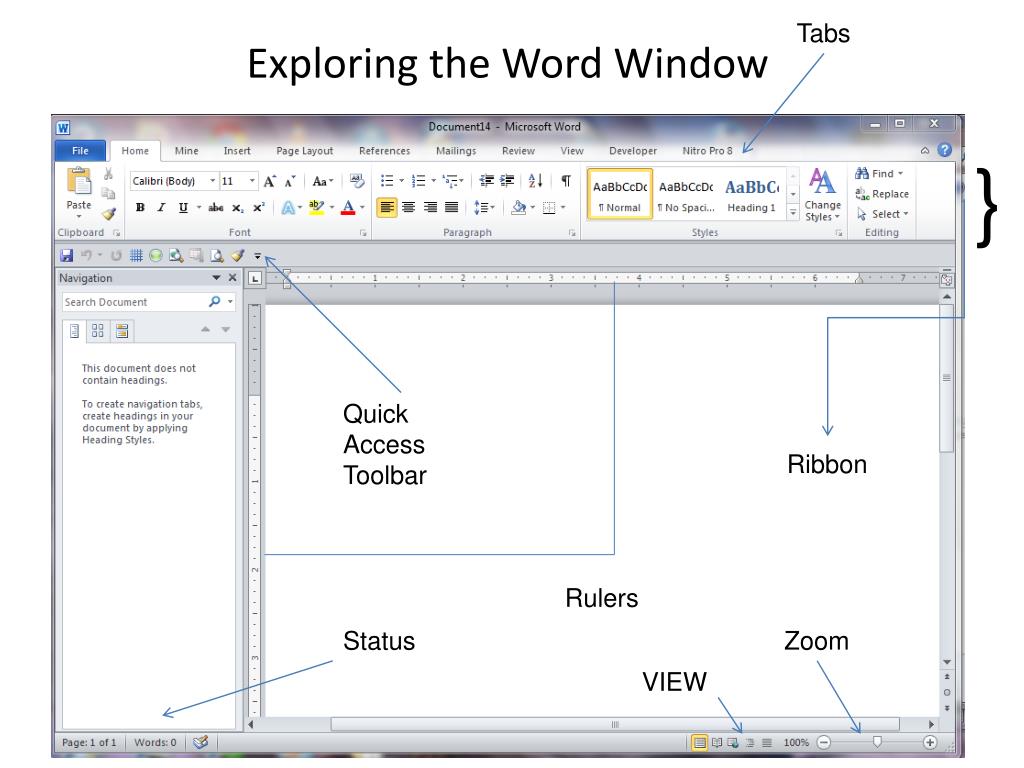Image resolution: width=1024 pixels, height=768 pixels.
Task: Browse pages thumbnail icon in Navigation pane
Action: click(97, 331)
